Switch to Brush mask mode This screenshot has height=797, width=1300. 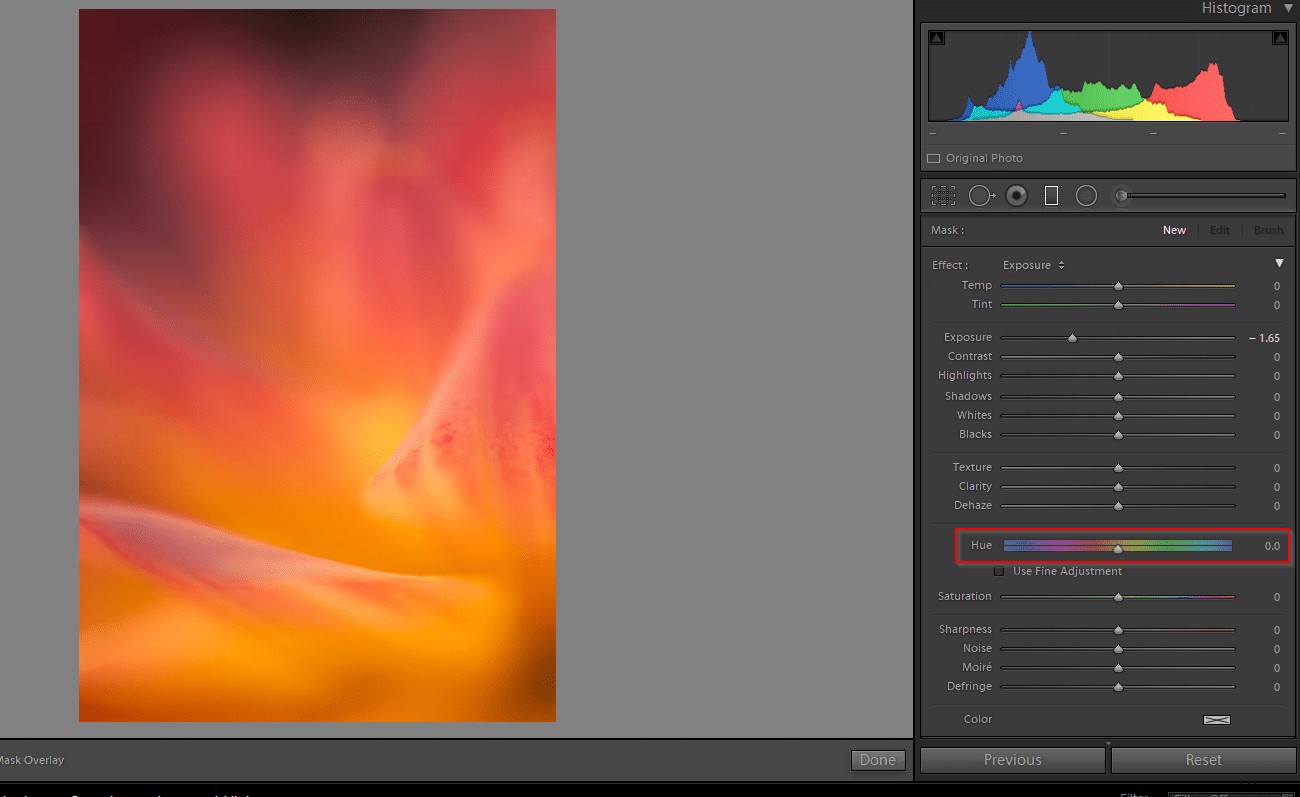coord(1267,229)
